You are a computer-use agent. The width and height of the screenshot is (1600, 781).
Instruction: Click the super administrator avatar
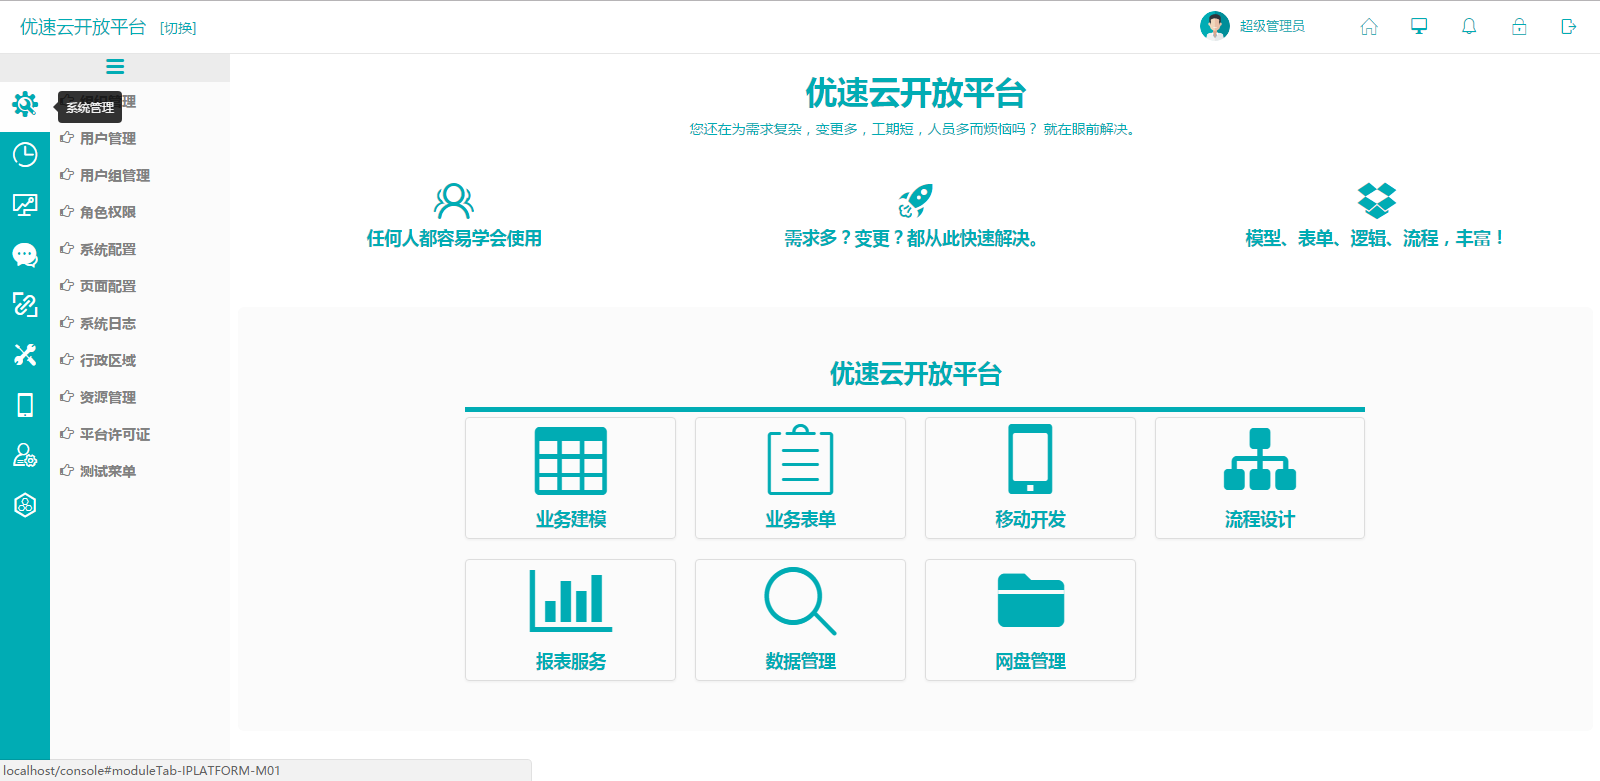[1215, 26]
